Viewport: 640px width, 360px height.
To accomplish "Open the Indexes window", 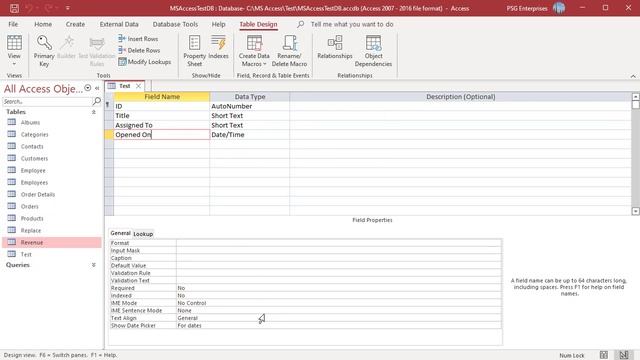I will tap(218, 47).
